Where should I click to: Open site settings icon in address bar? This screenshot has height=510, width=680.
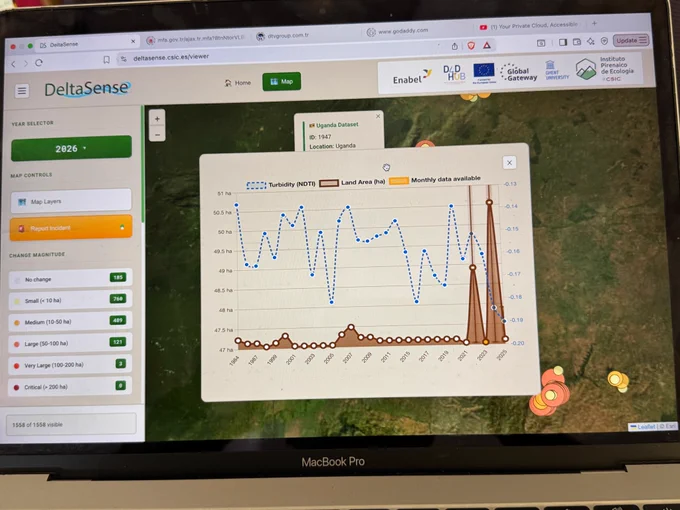(x=124, y=59)
